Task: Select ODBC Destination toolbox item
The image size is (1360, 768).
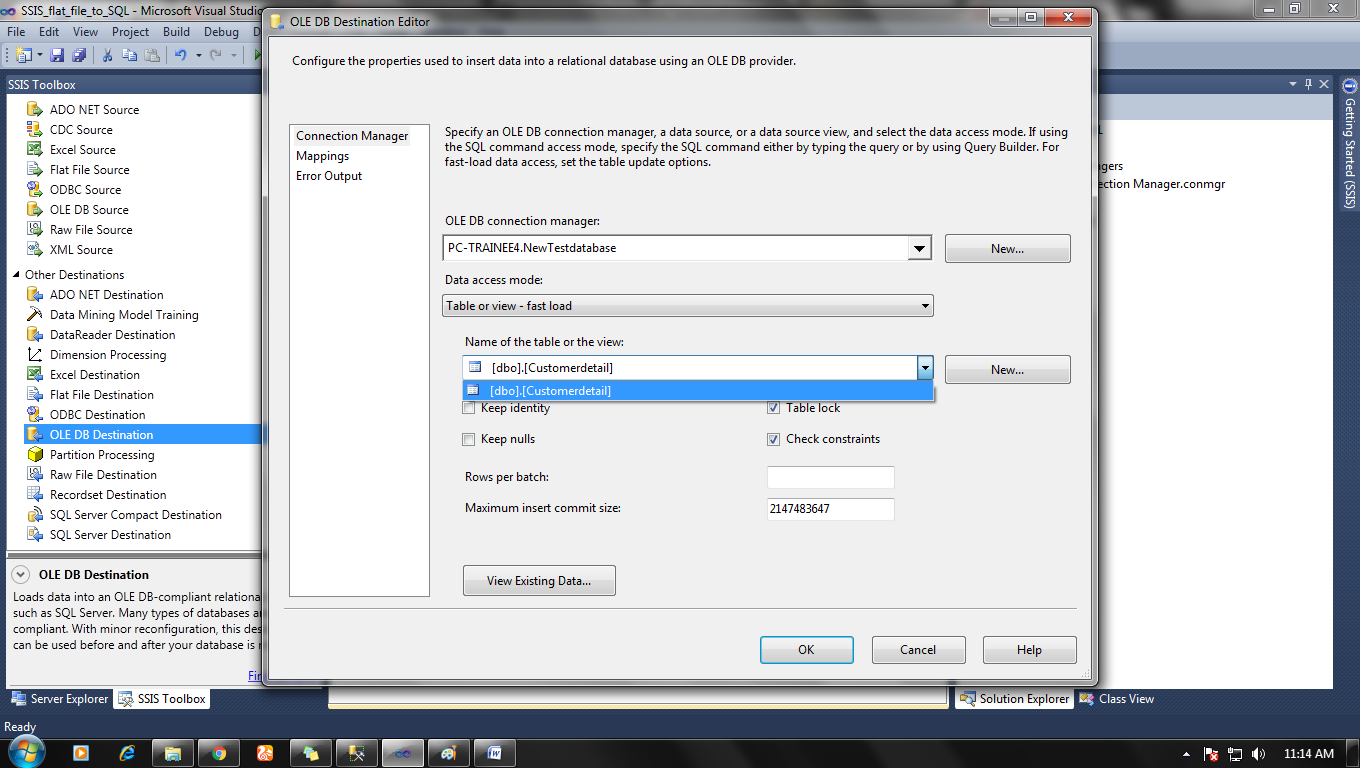Action: pyautogui.click(x=97, y=415)
